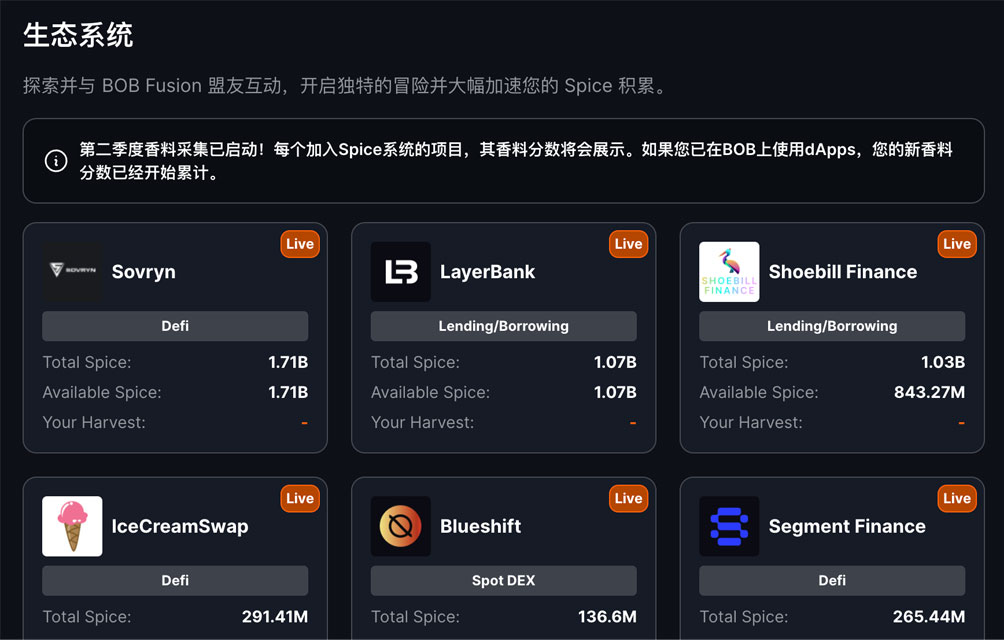Open the IceCreamSwap project title

pyautogui.click(x=180, y=526)
